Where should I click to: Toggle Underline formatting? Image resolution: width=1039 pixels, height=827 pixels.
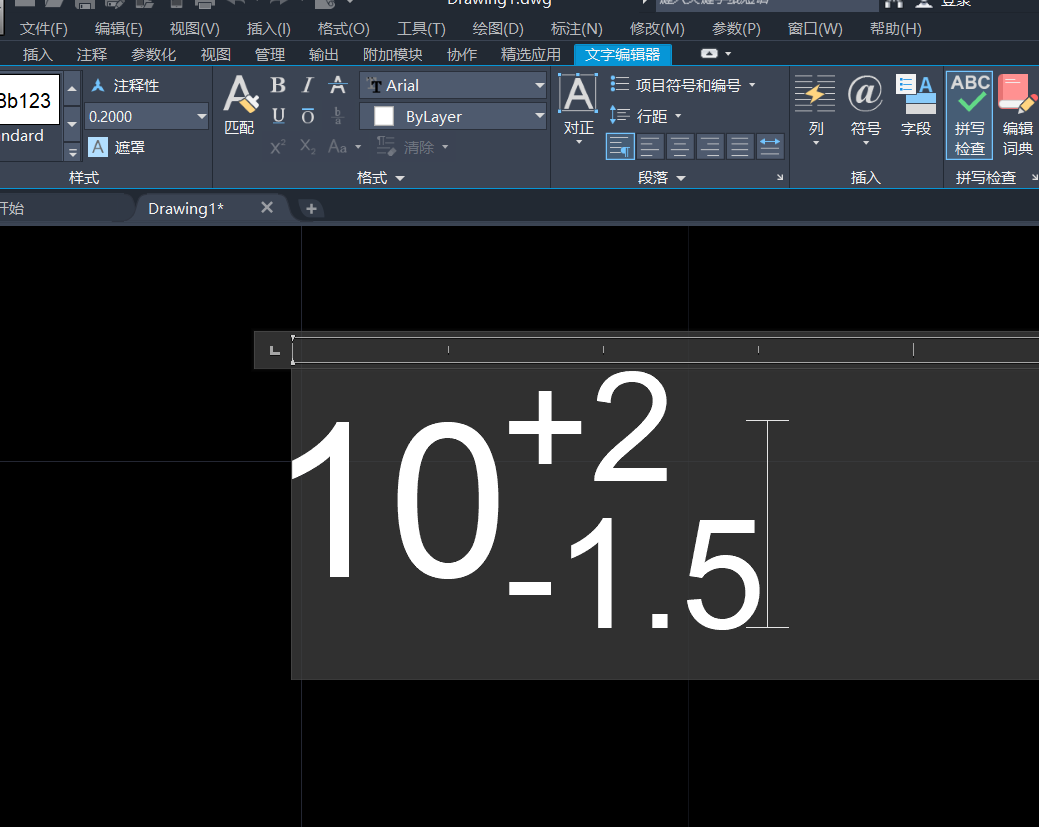click(x=278, y=116)
